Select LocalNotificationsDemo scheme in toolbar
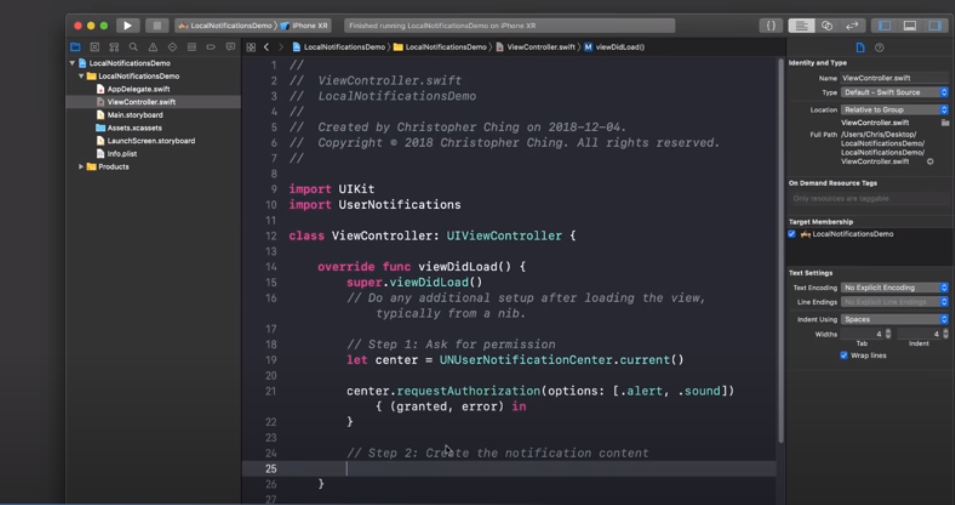 click(x=225, y=26)
